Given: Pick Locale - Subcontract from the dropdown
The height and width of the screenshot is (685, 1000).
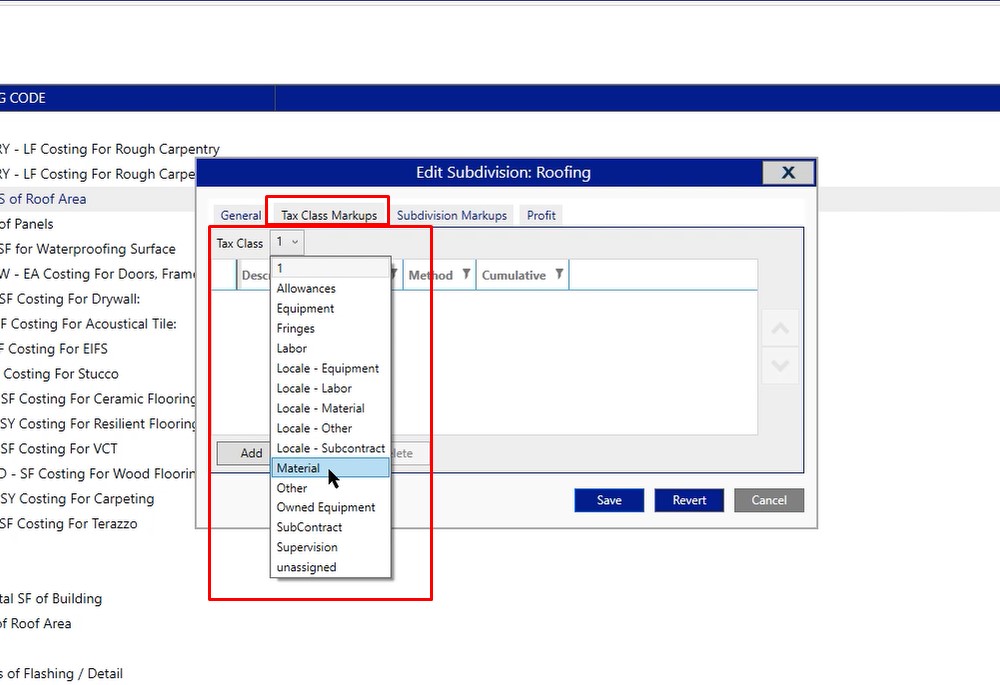Looking at the screenshot, I should pos(330,448).
